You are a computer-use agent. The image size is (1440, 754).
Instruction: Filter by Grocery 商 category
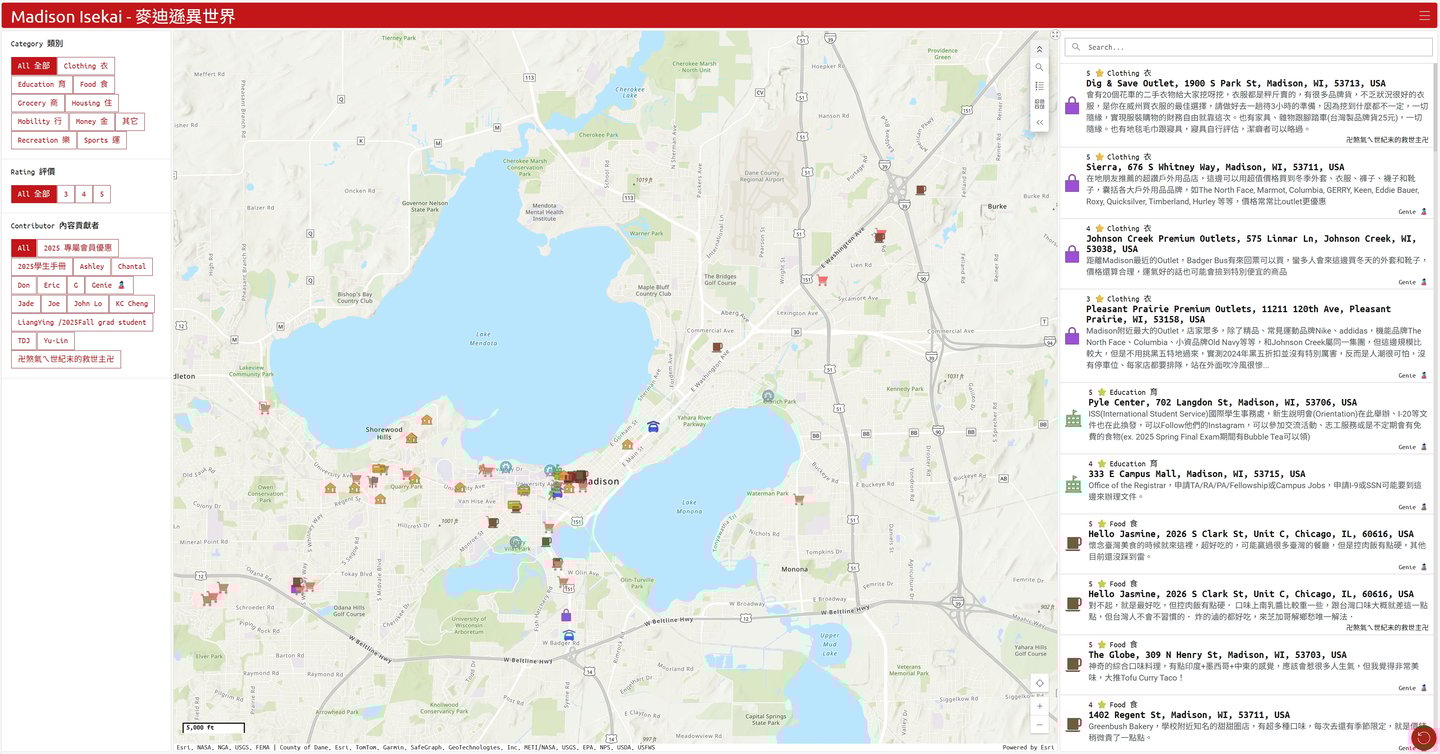(x=38, y=103)
